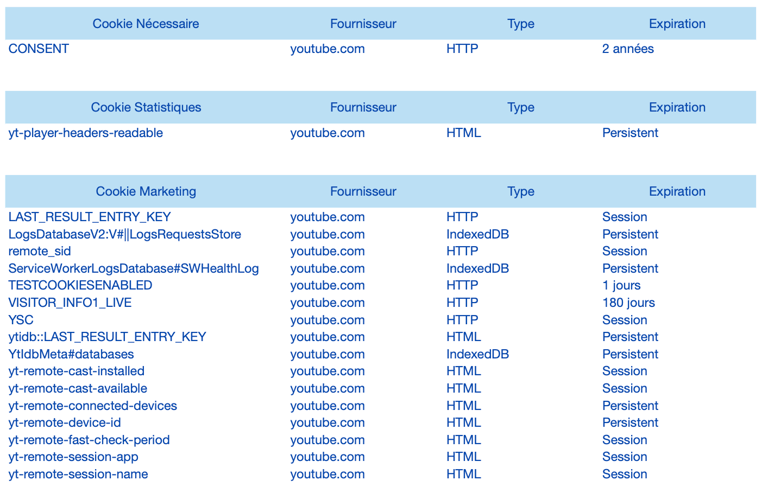Click the '180 jours' expiration value
Screen dimensions: 768x489
629,303
